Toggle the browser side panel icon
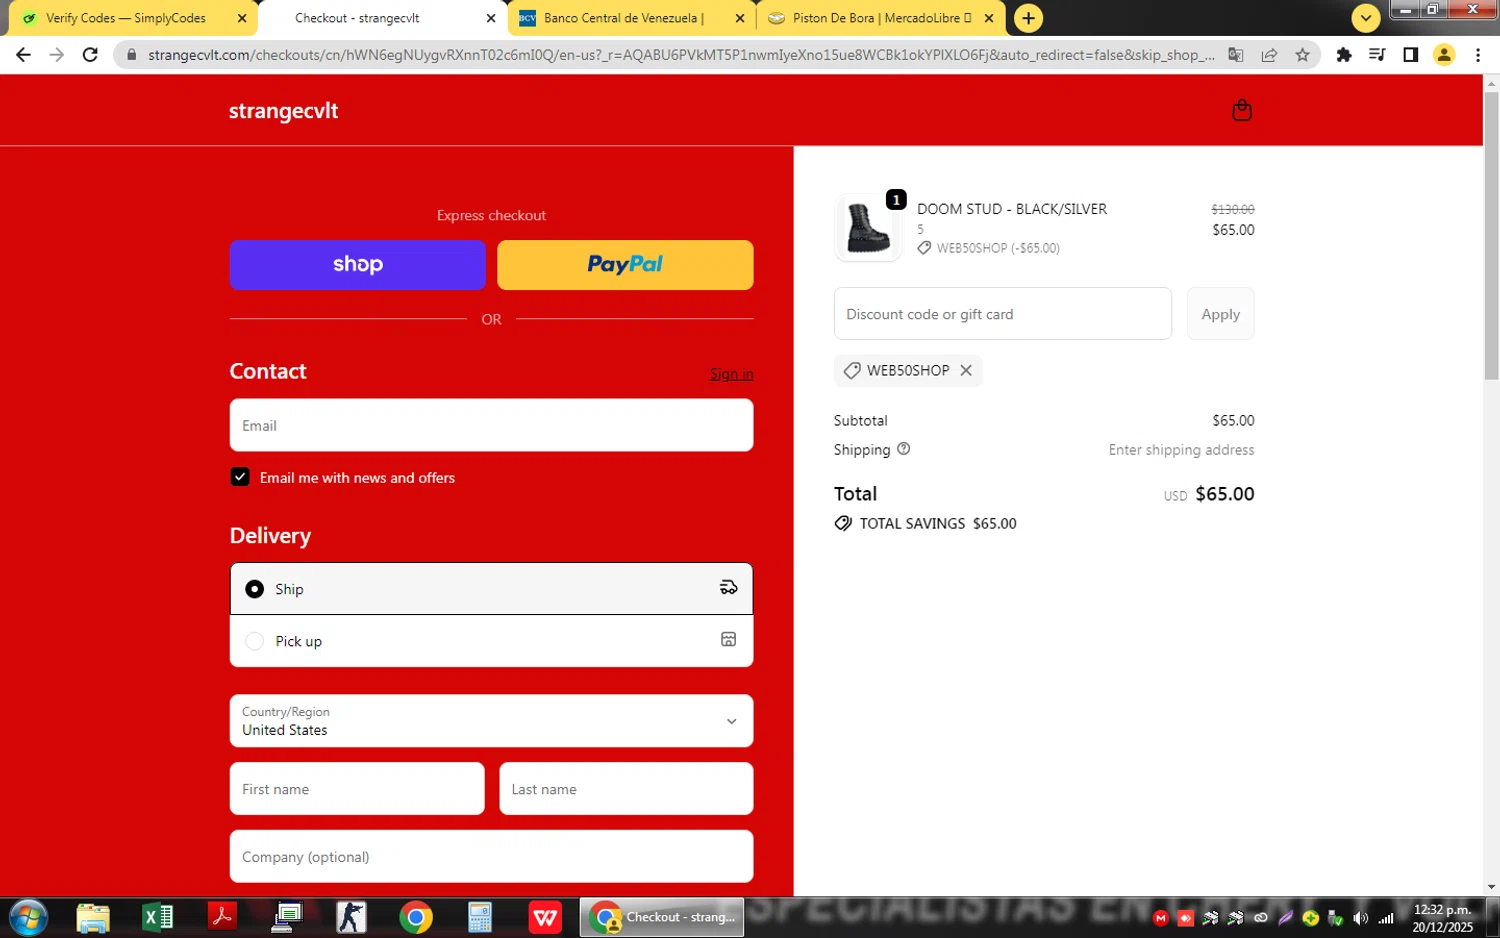 pyautogui.click(x=1410, y=55)
